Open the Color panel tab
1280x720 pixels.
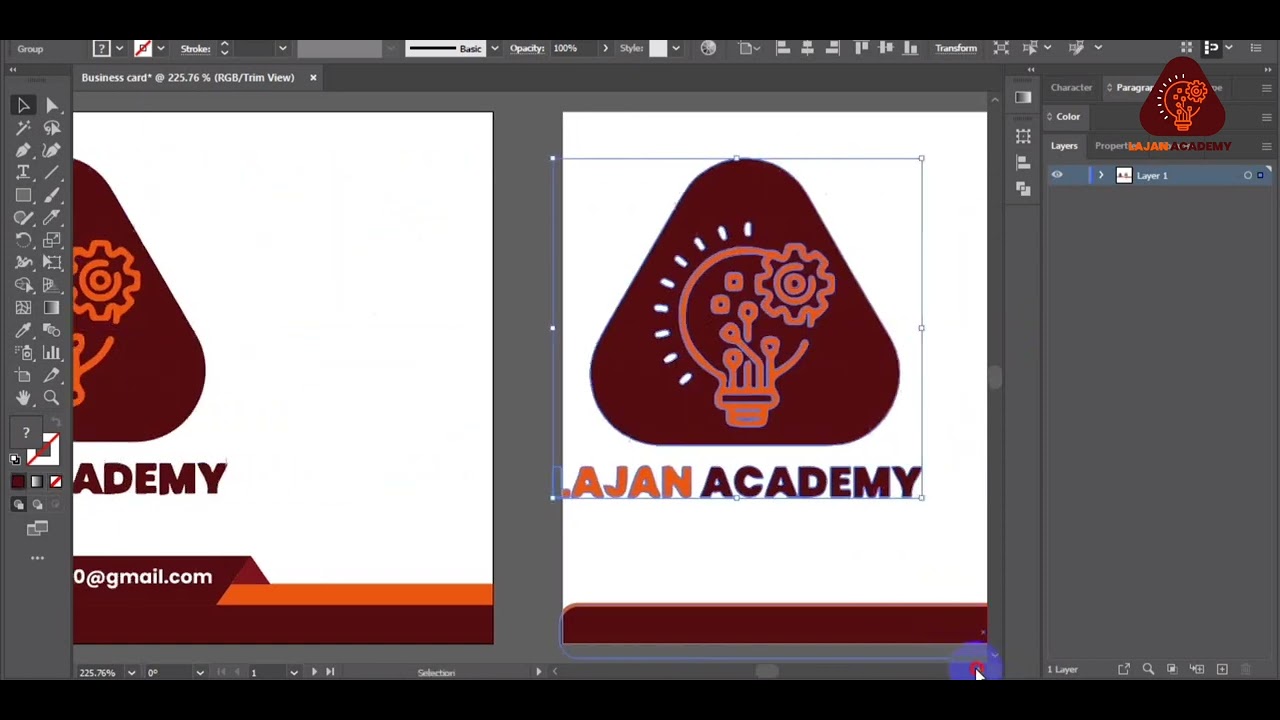pyautogui.click(x=1068, y=117)
